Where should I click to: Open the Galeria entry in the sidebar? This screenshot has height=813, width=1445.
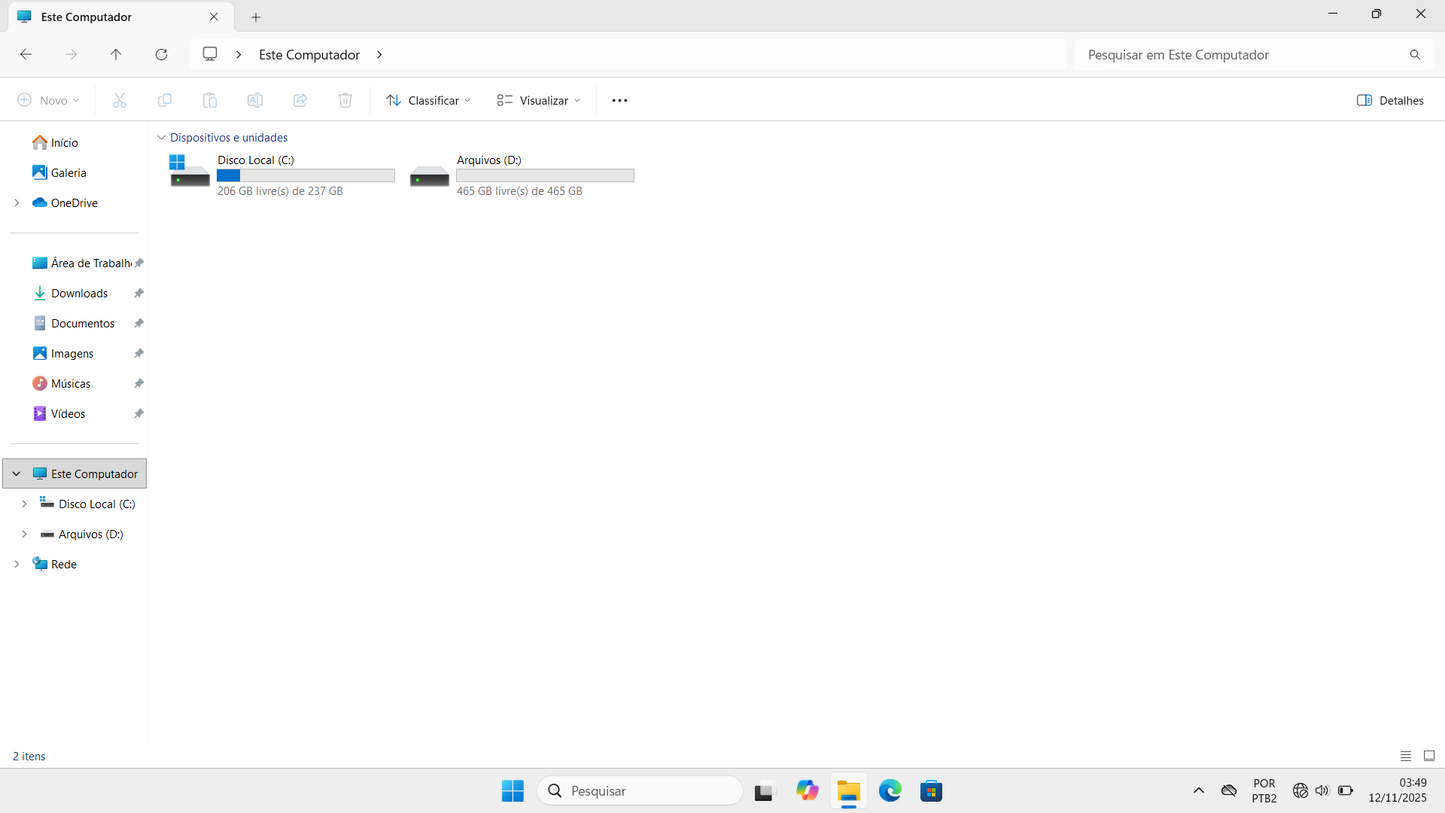67,172
